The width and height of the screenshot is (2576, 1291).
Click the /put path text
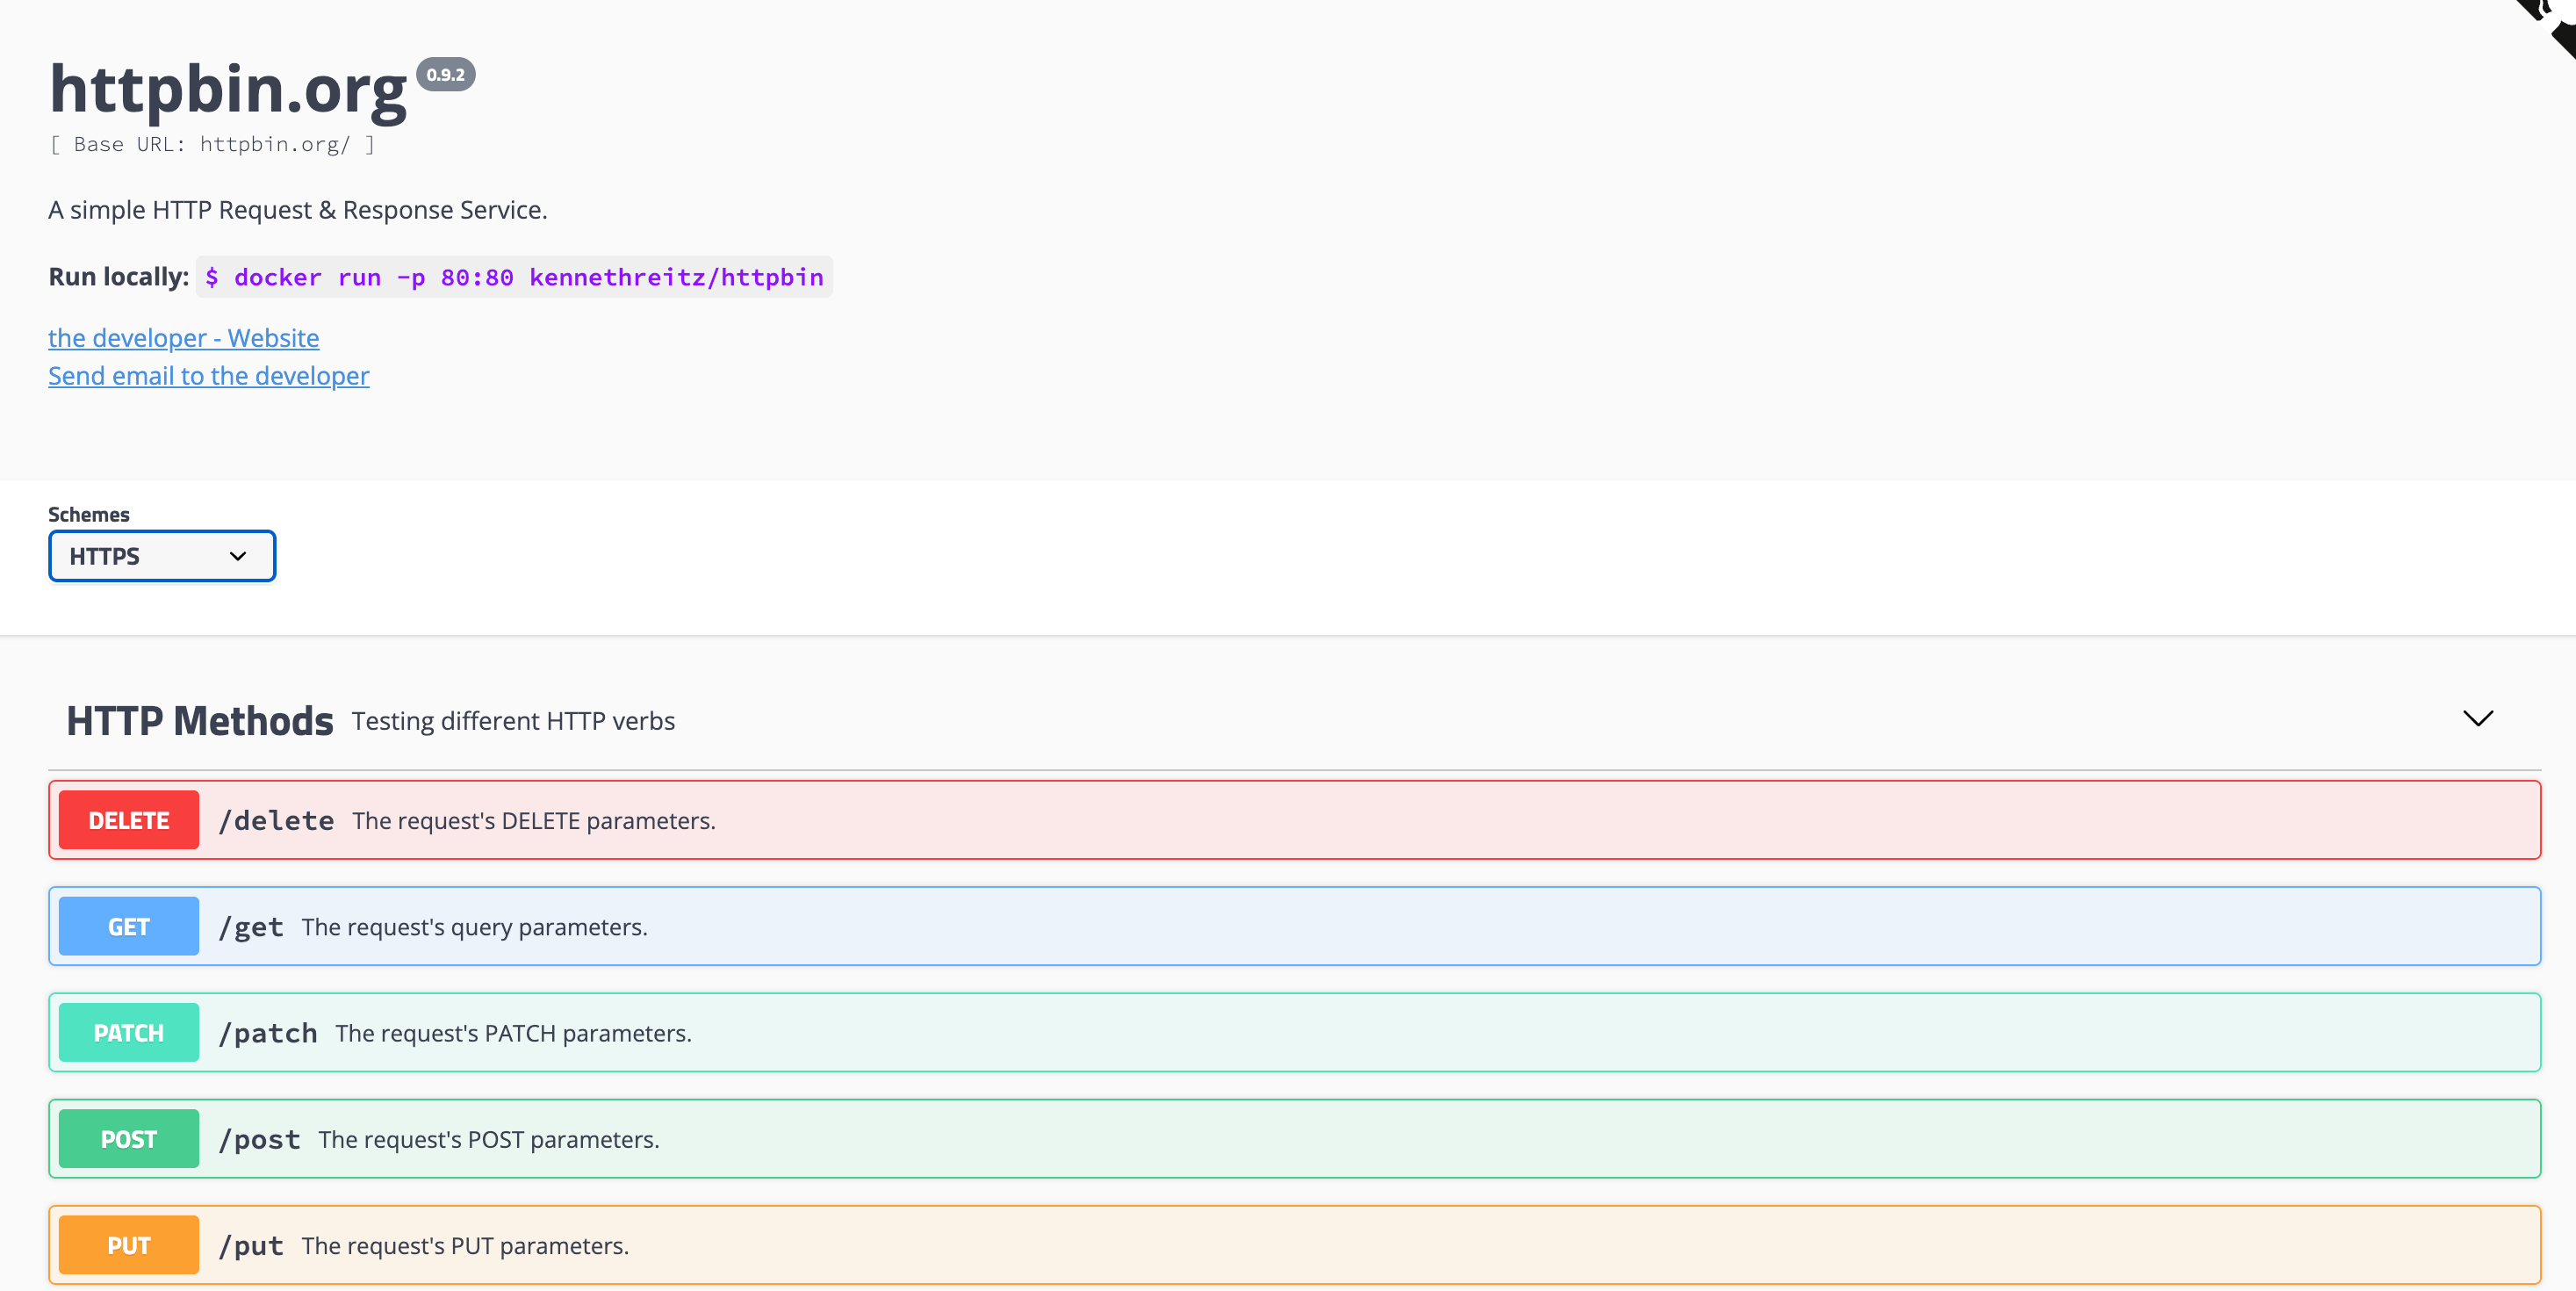(x=251, y=1246)
